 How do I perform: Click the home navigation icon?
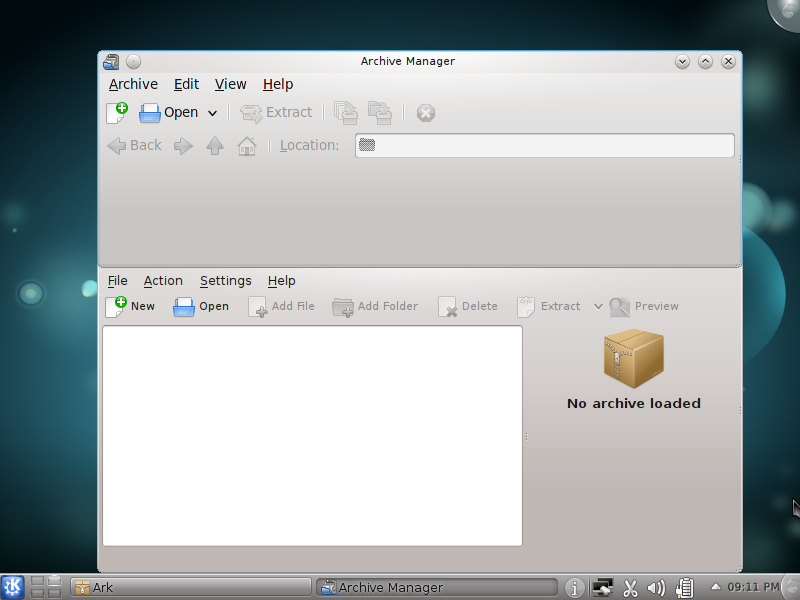[x=247, y=146]
